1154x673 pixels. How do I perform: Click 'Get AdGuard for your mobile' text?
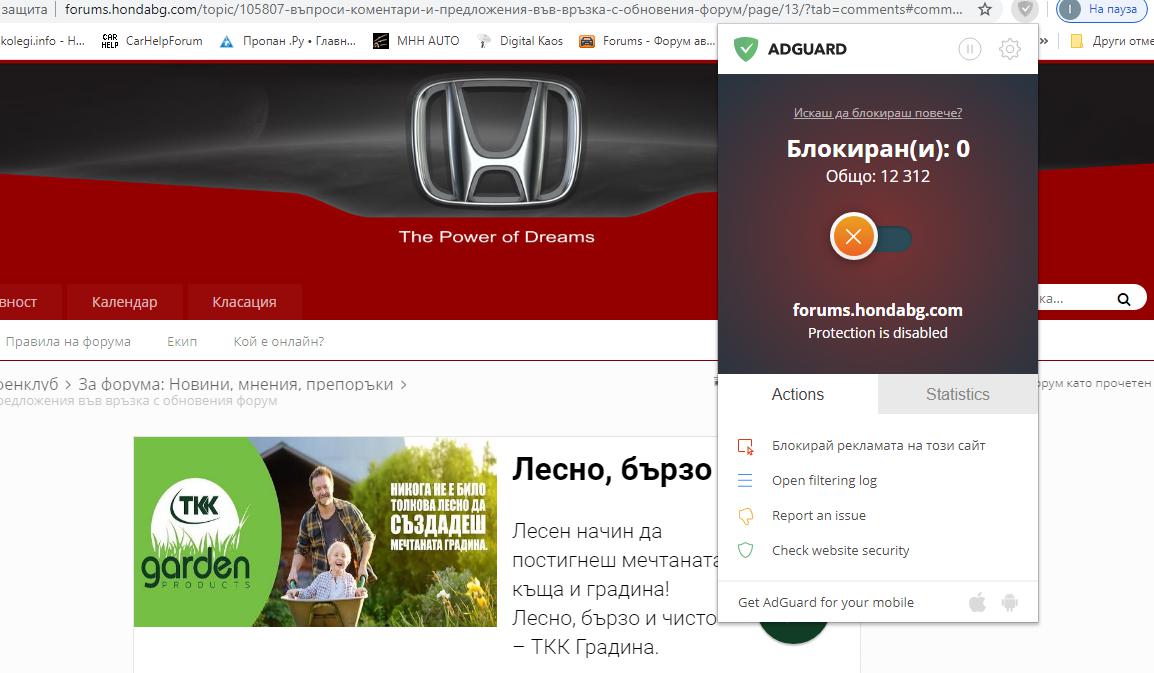tap(826, 602)
